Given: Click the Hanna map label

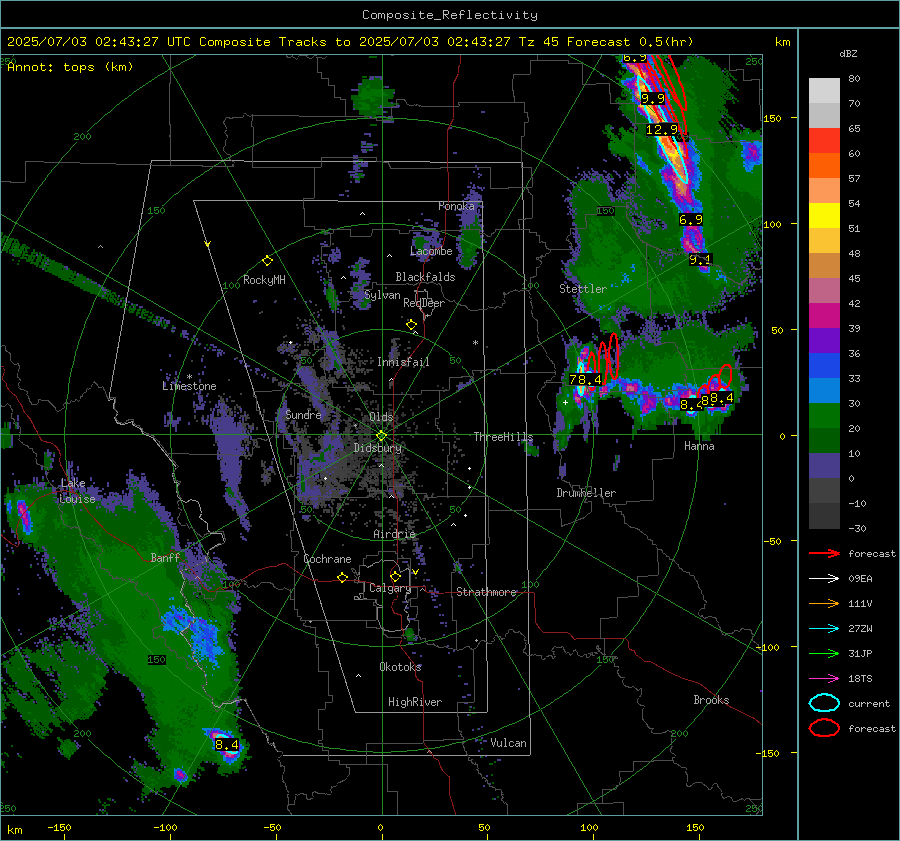Looking at the screenshot, I should pyautogui.click(x=699, y=446).
